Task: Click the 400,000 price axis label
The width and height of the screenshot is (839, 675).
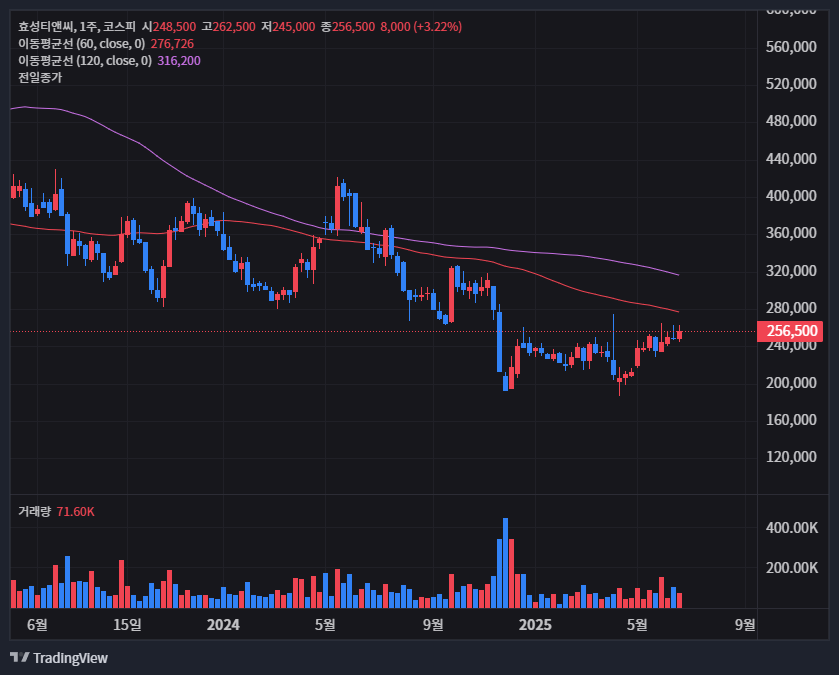Action: [791, 196]
